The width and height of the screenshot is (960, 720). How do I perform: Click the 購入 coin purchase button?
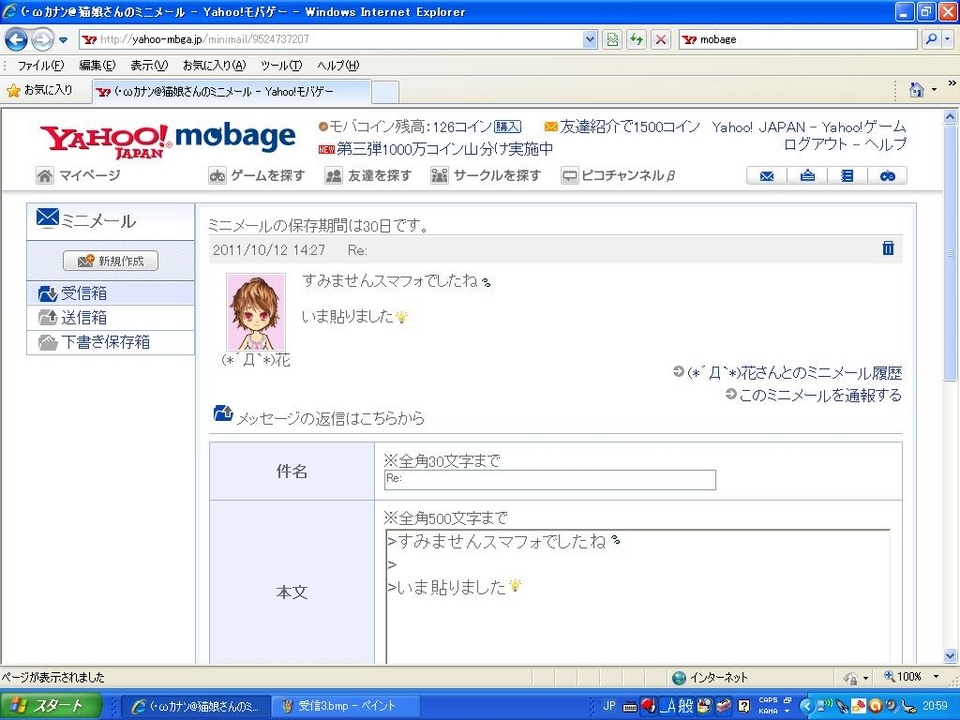508,127
